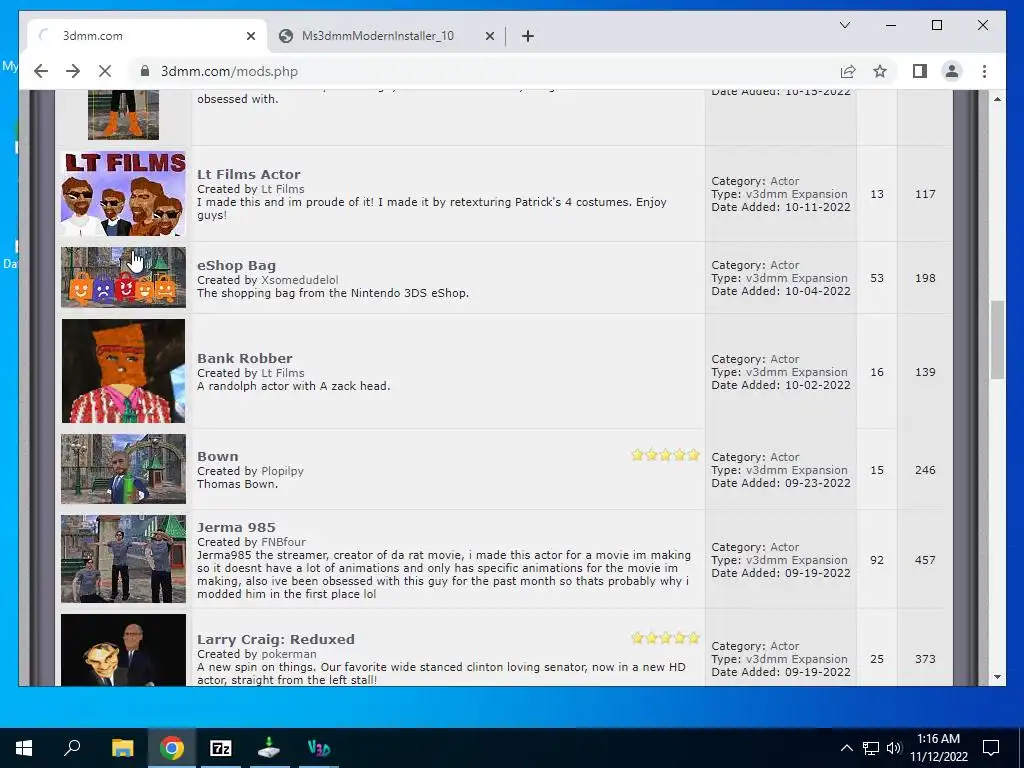Image resolution: width=1024 pixels, height=768 pixels.
Task: View creator FNBfour profile
Action: 283,541
